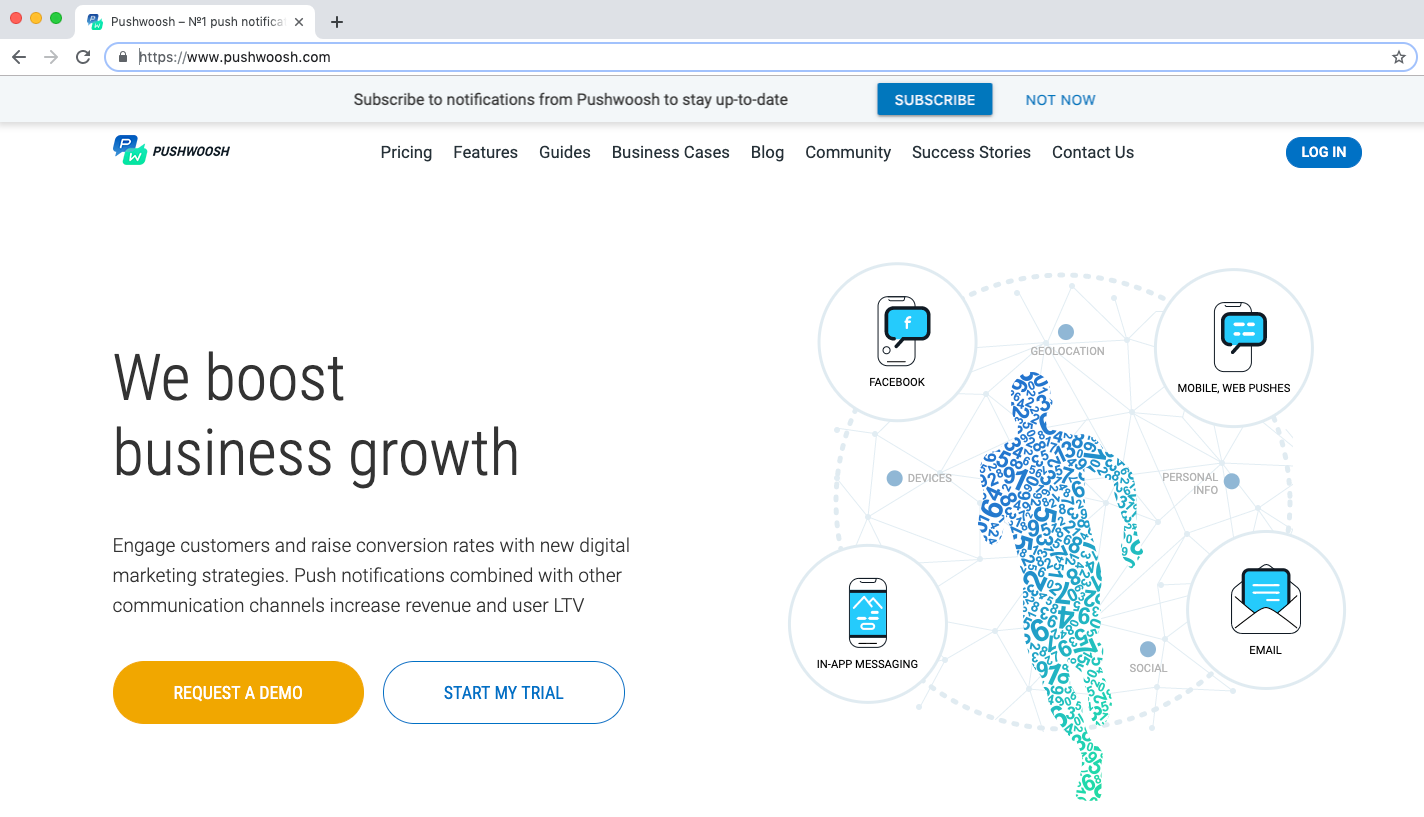Image resolution: width=1424 pixels, height=817 pixels.
Task: Open the Pricing menu item
Action: pos(406,152)
